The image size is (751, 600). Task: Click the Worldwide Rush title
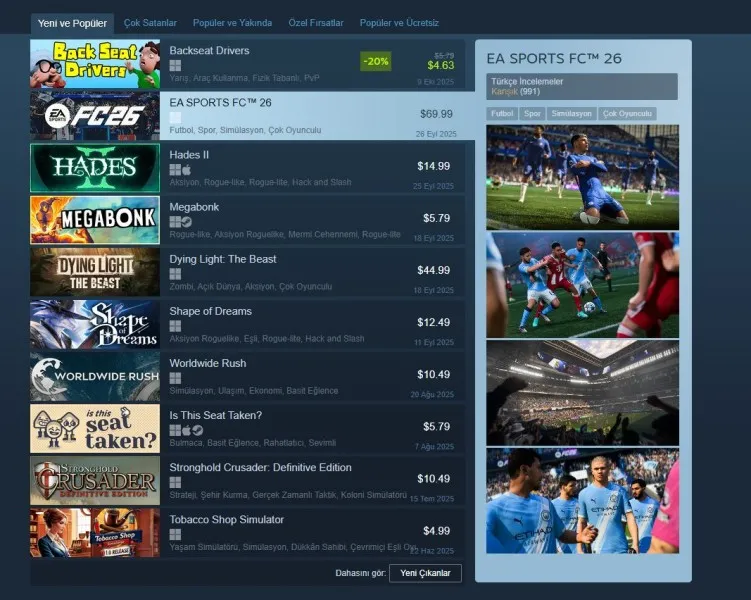208,363
